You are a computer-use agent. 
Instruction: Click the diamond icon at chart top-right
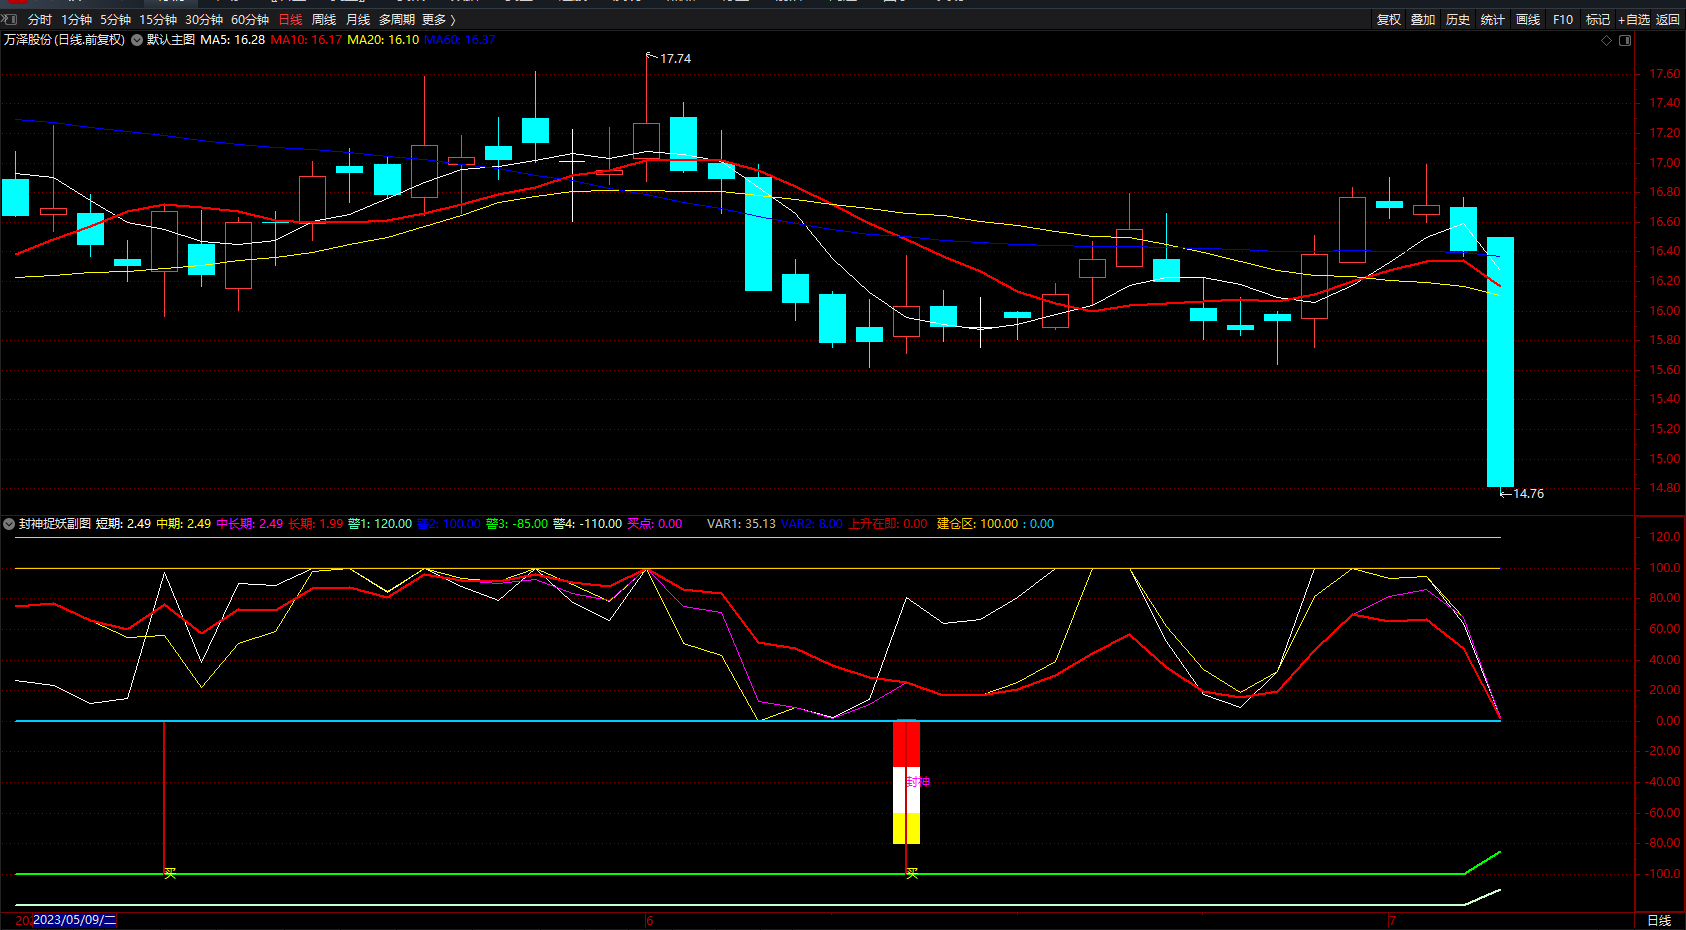point(1607,40)
